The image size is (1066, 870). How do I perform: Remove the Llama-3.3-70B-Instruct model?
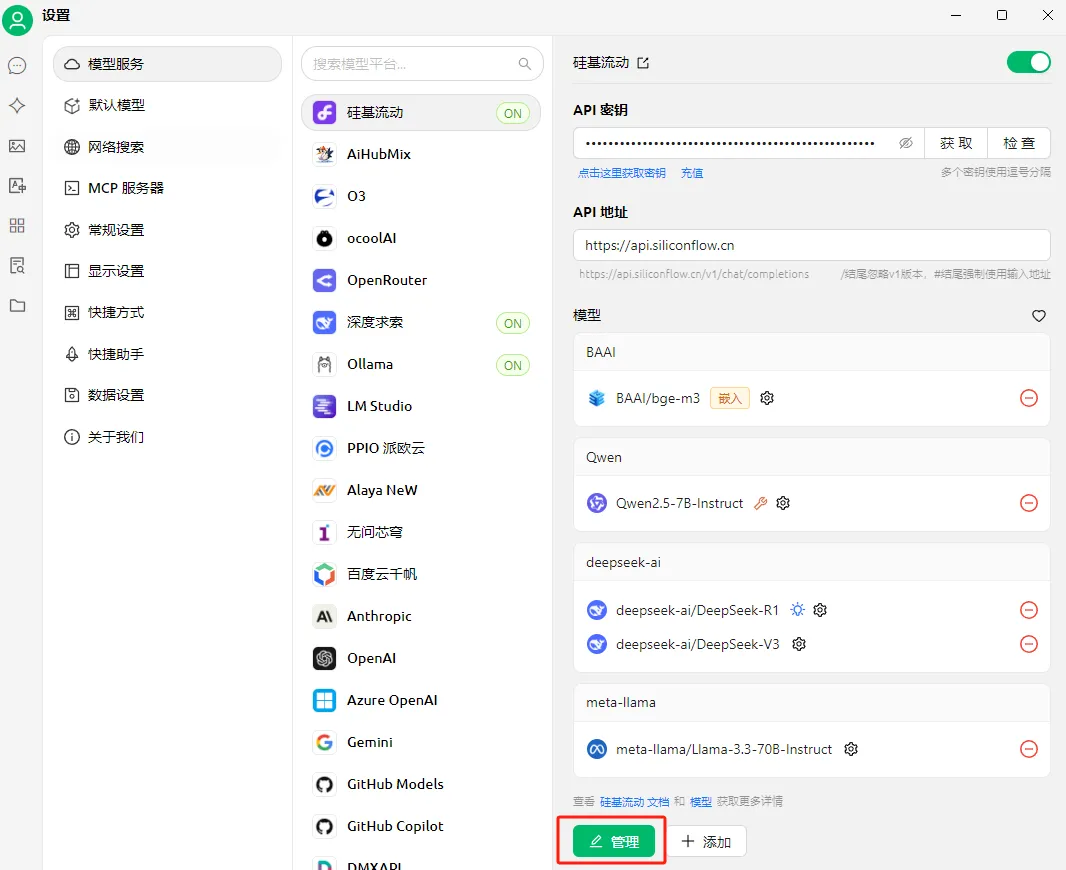click(x=1029, y=749)
